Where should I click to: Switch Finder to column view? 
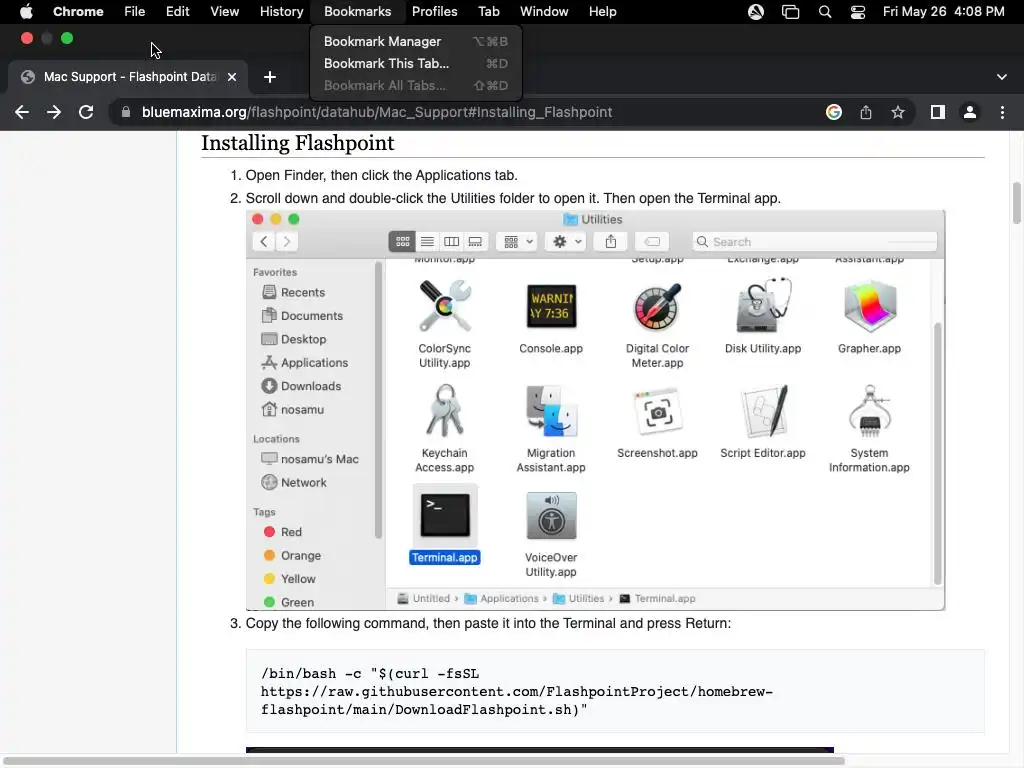click(x=451, y=242)
